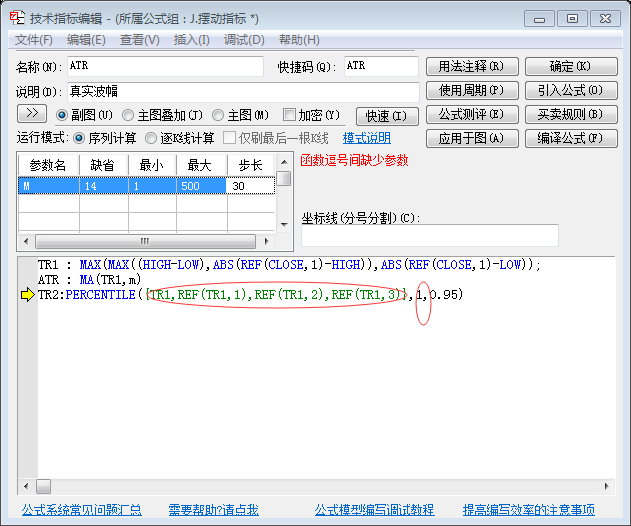
Task: Open 公式测评 evaluation
Action: pos(472,115)
